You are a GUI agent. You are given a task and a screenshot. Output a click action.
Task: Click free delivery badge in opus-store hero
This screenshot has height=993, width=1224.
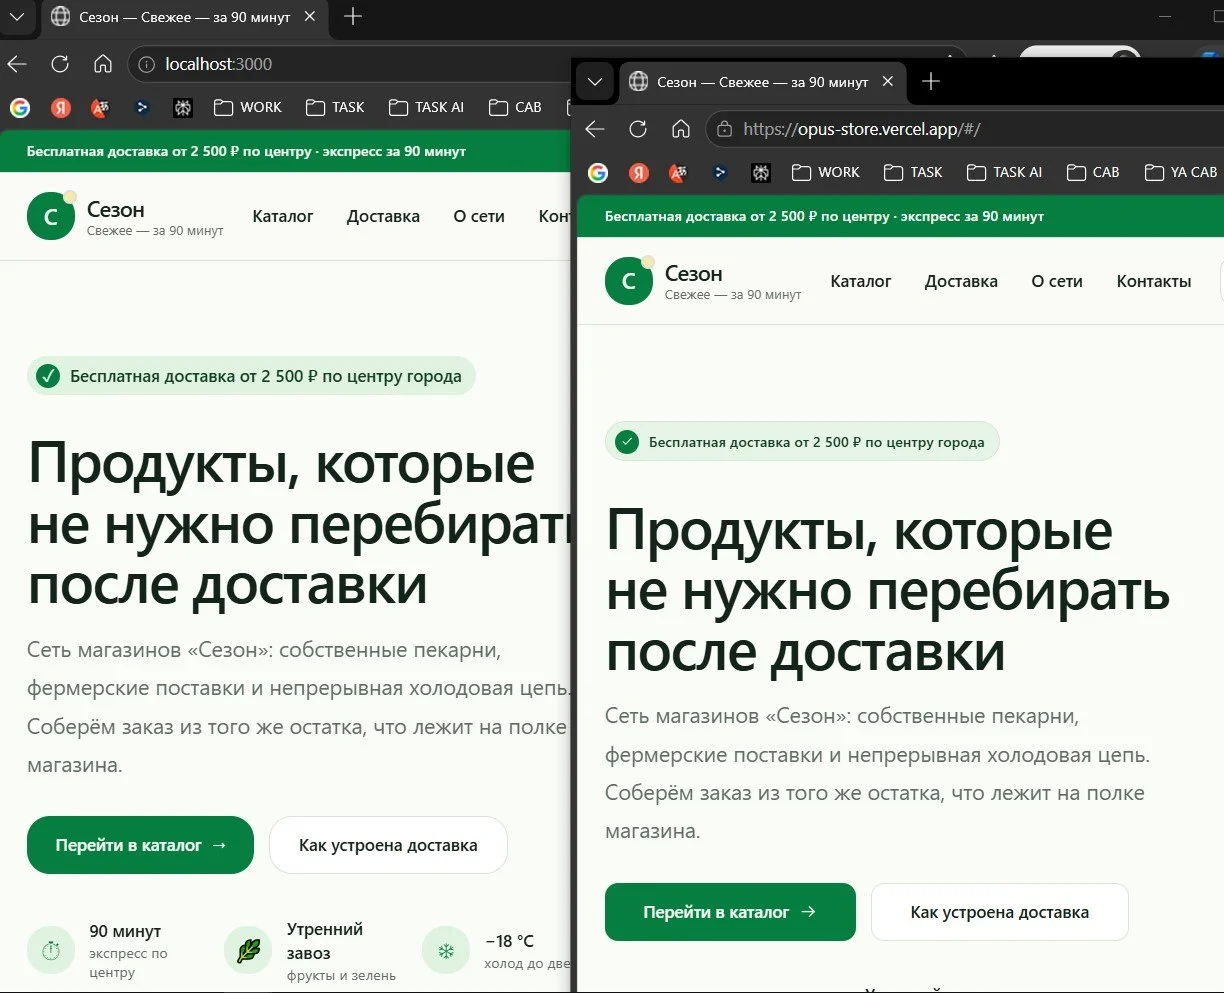[802, 442]
